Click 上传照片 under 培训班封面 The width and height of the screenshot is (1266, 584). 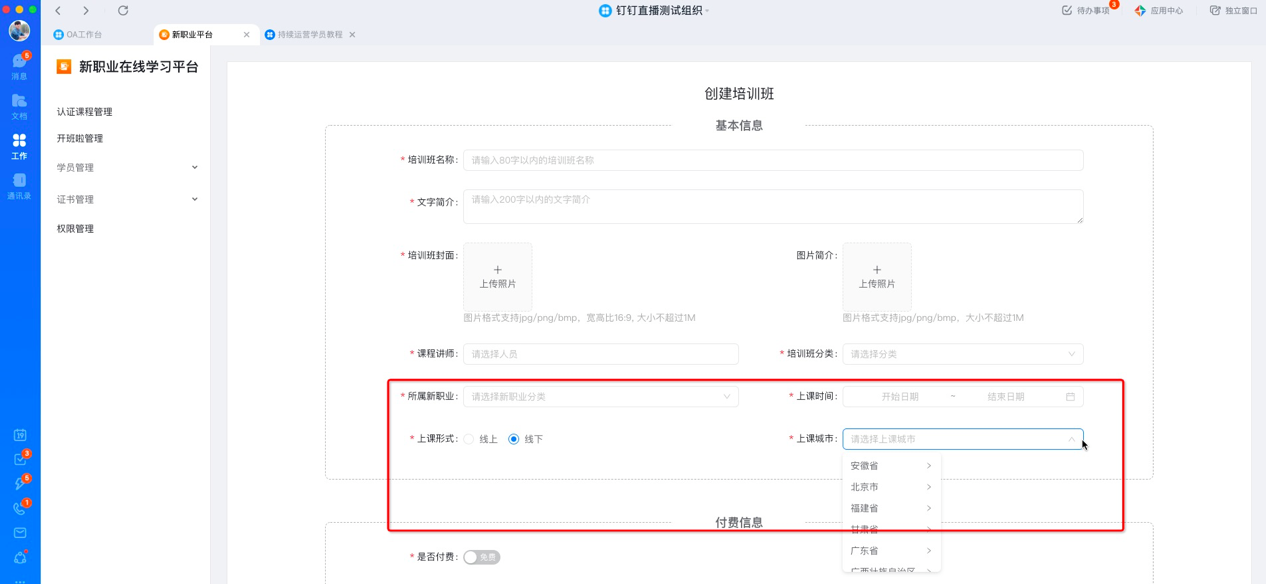point(497,277)
